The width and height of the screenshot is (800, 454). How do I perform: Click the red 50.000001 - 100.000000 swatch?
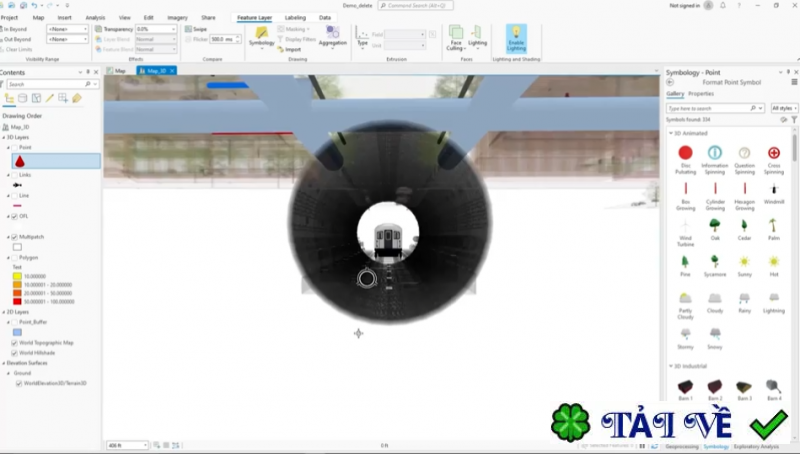pos(17,302)
